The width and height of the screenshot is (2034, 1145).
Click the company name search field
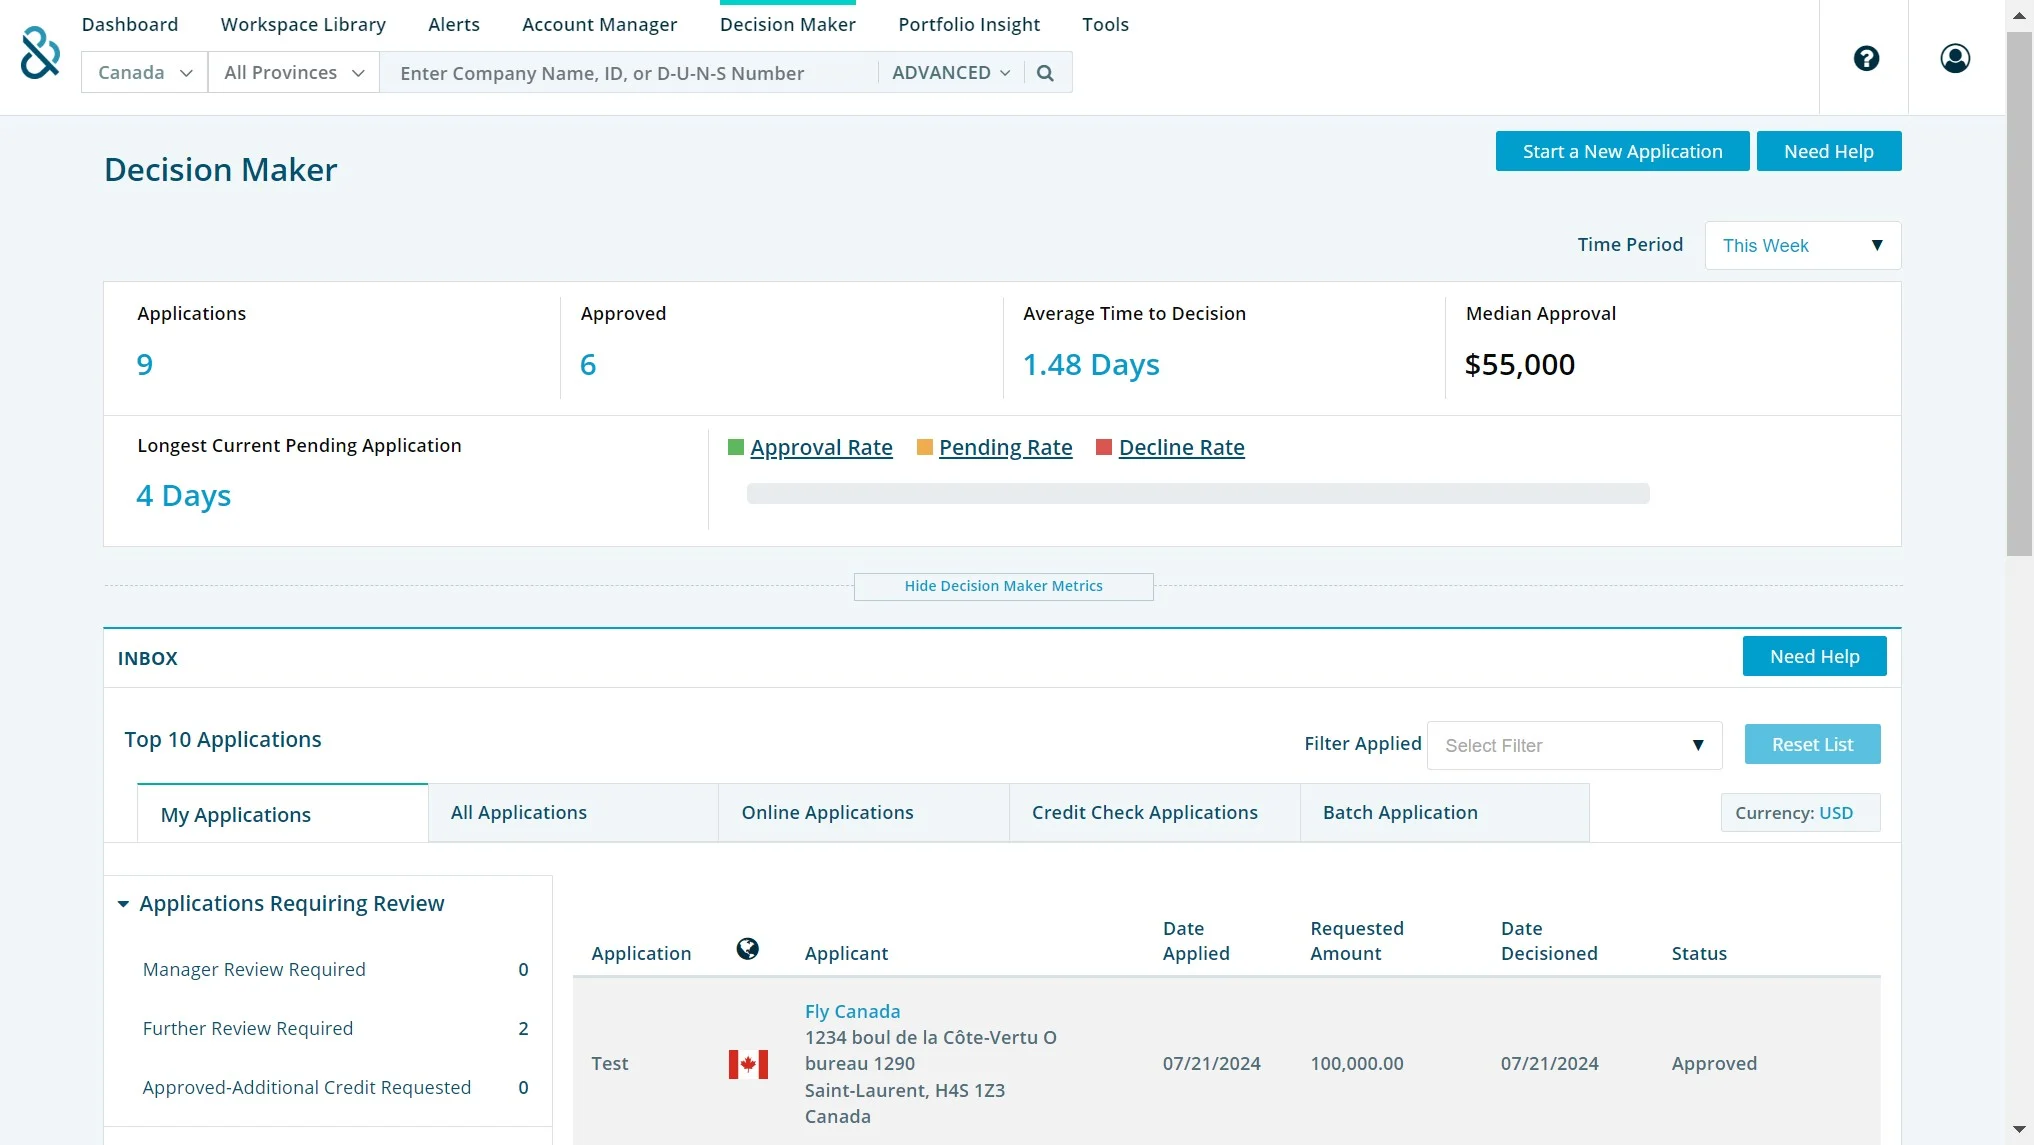click(x=630, y=73)
